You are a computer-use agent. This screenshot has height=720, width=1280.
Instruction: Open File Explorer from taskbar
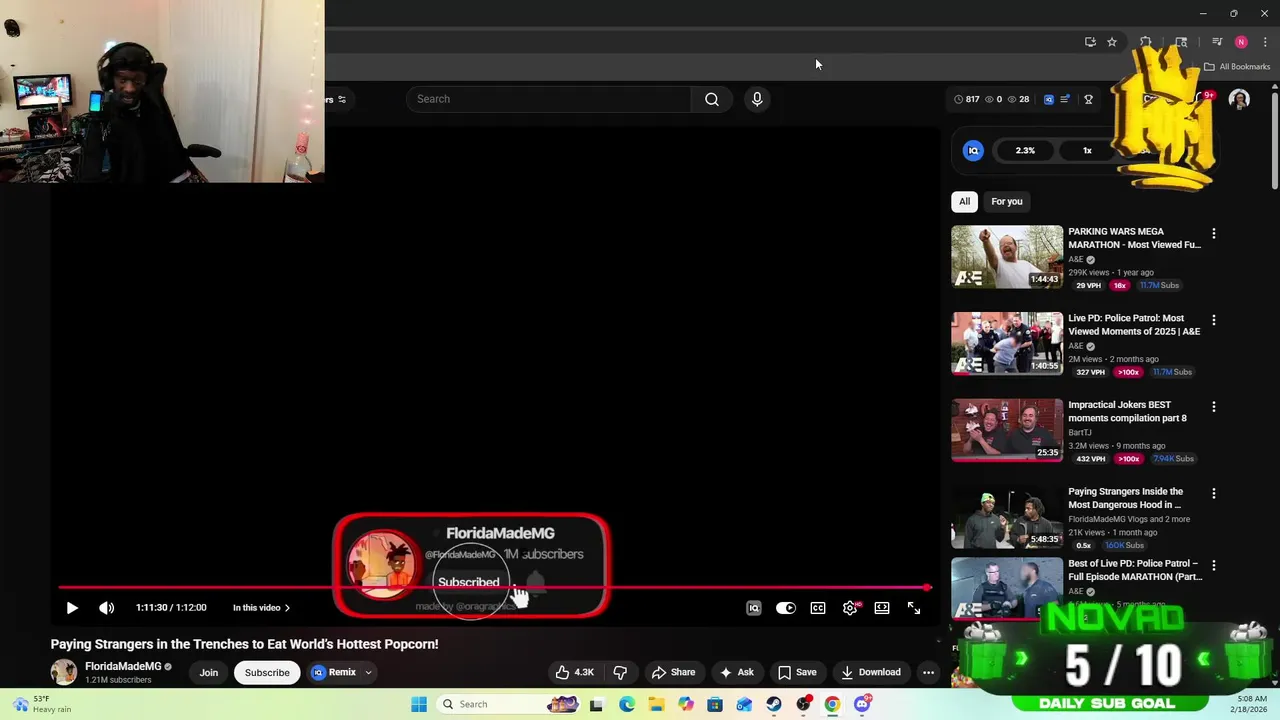click(x=656, y=704)
